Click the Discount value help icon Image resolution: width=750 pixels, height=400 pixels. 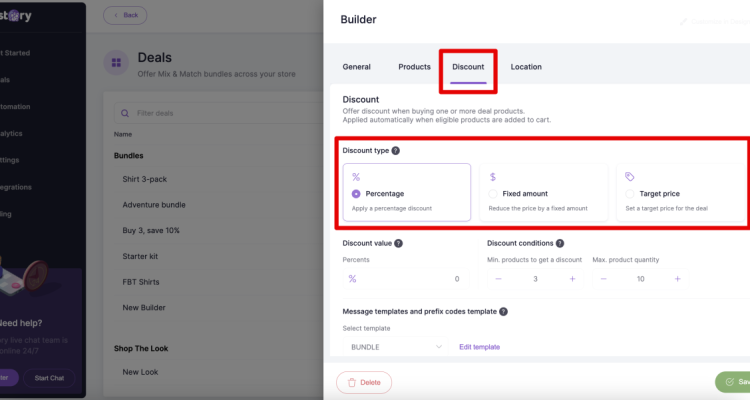[399, 243]
